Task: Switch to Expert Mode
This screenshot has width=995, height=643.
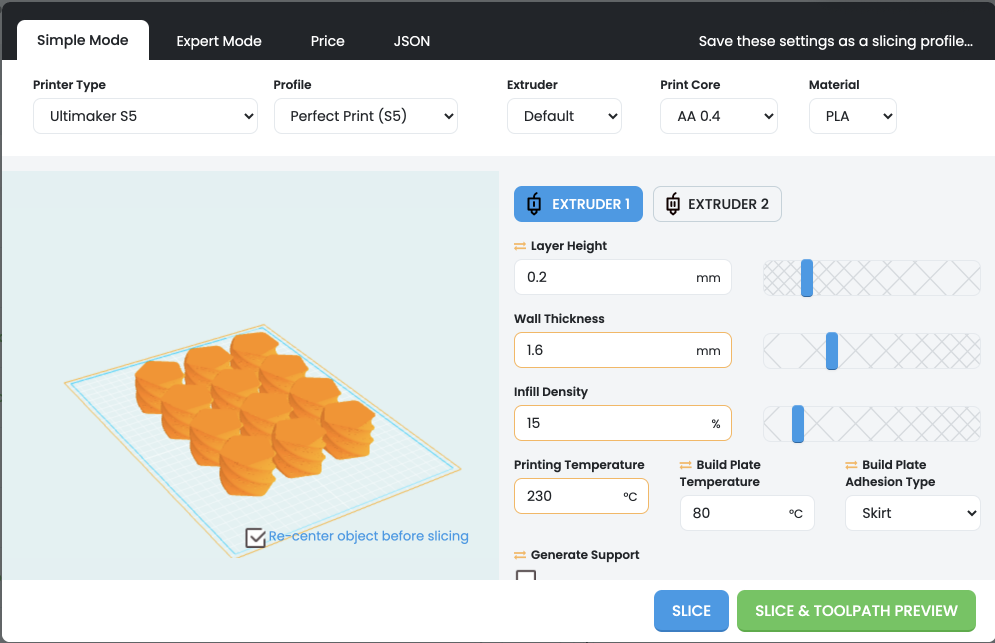Action: (x=219, y=41)
